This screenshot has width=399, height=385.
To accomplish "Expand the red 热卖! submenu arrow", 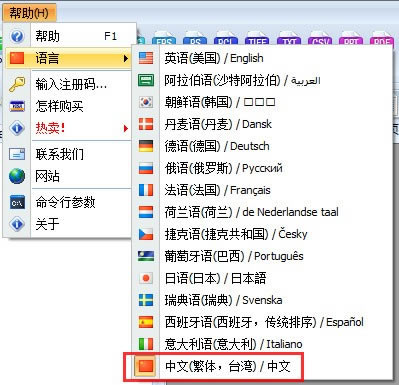I will (125, 128).
